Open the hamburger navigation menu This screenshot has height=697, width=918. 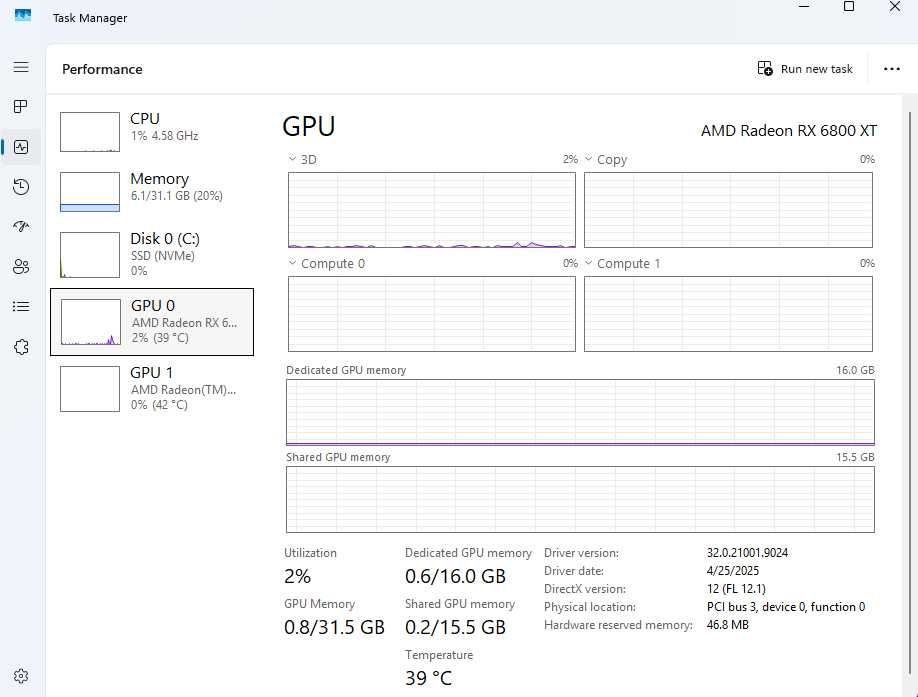point(21,67)
